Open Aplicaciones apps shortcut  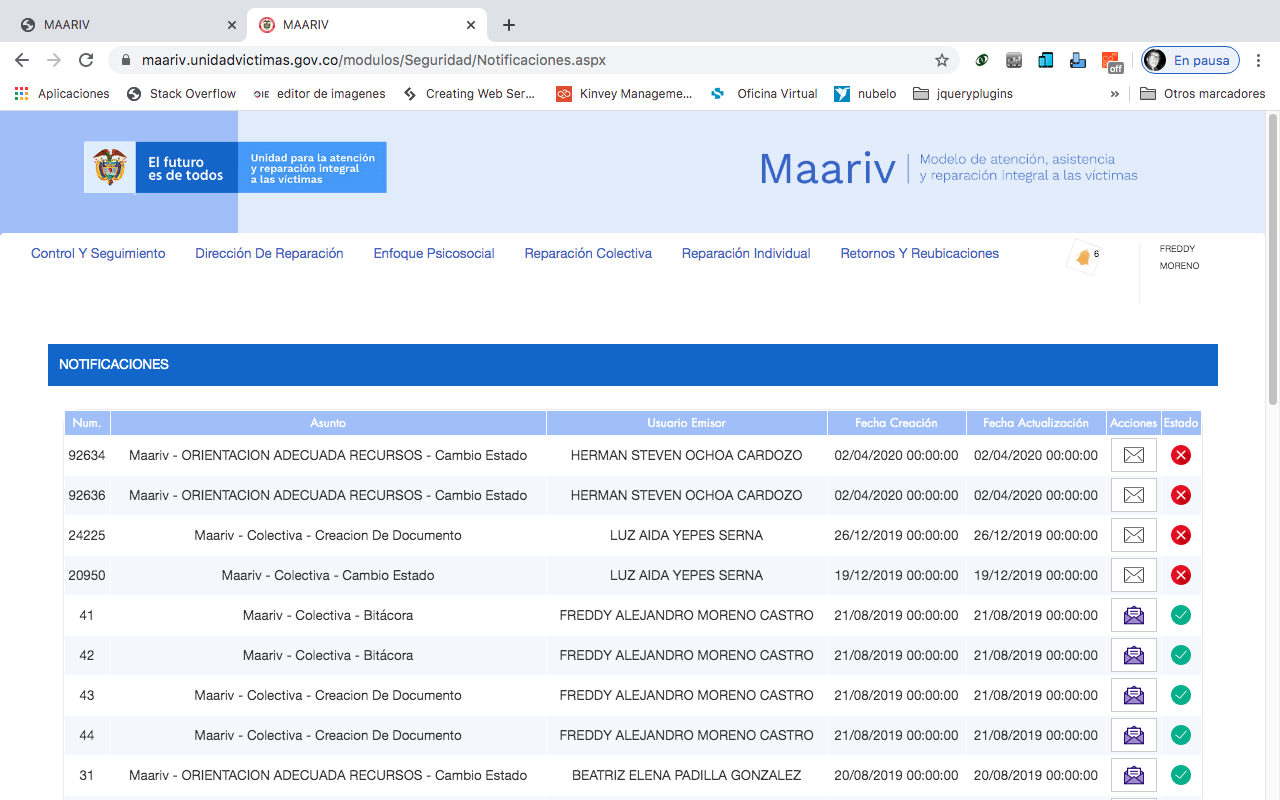tap(62, 94)
